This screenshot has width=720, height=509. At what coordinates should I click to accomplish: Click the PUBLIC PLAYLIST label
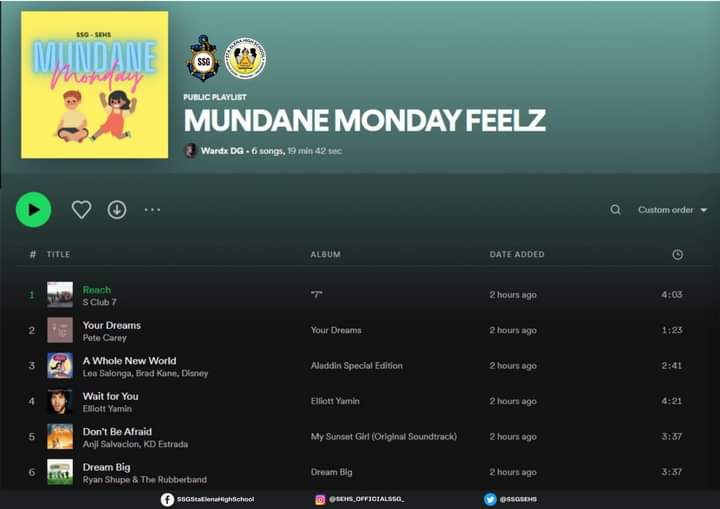pos(215,97)
